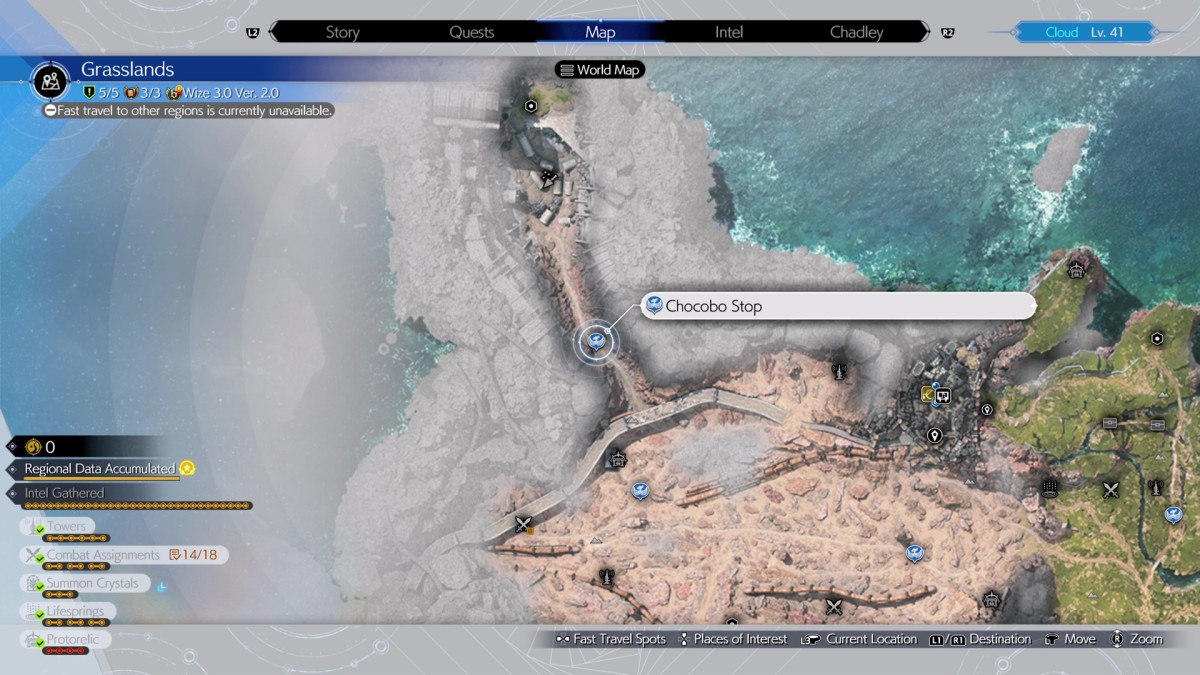1200x675 pixels.
Task: Click the gold coin currency icon showing 0
Action: [x=32, y=447]
